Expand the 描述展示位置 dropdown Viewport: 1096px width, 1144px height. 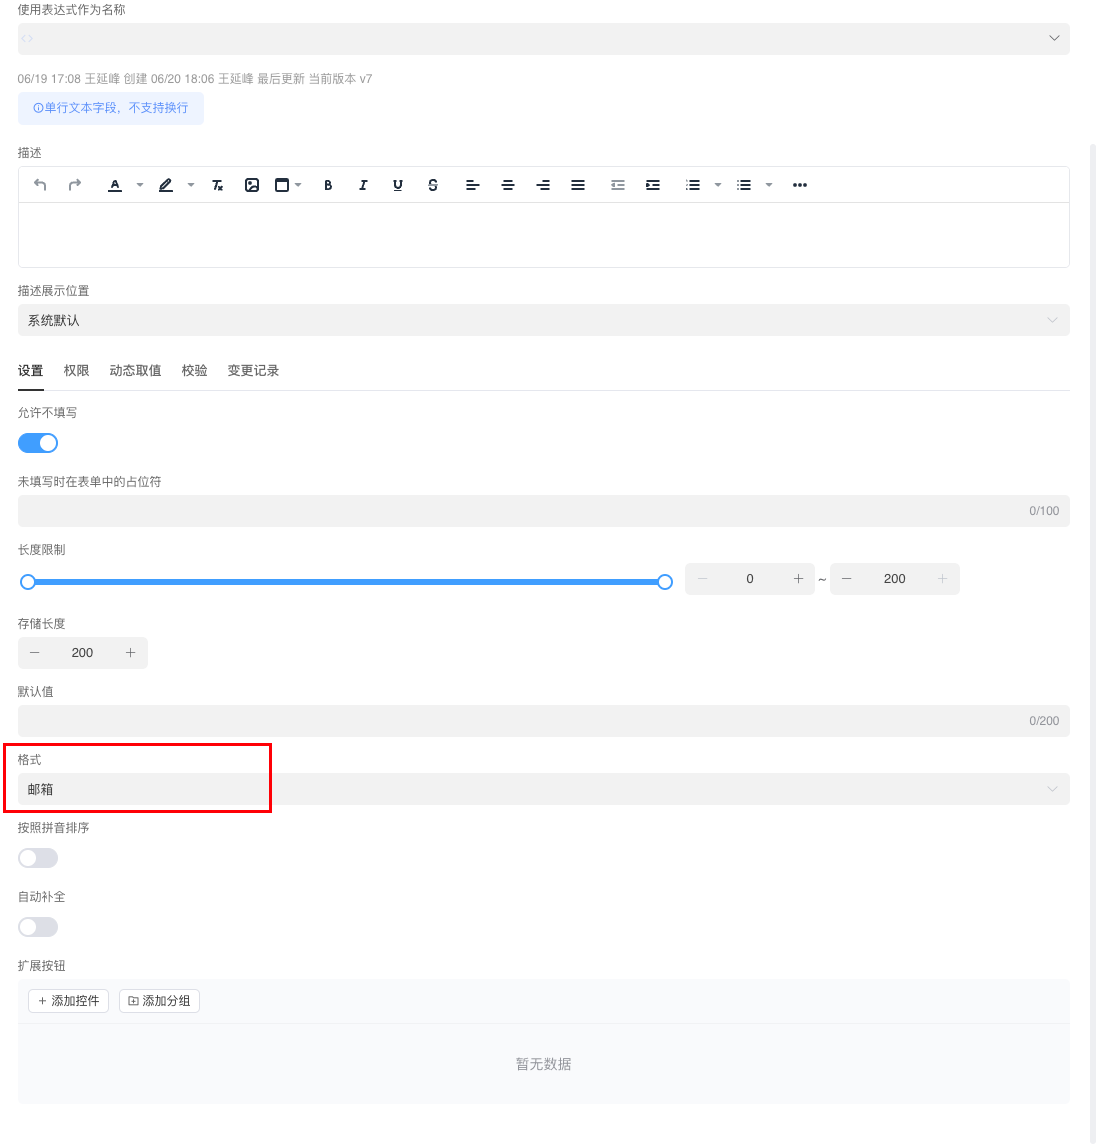point(543,320)
